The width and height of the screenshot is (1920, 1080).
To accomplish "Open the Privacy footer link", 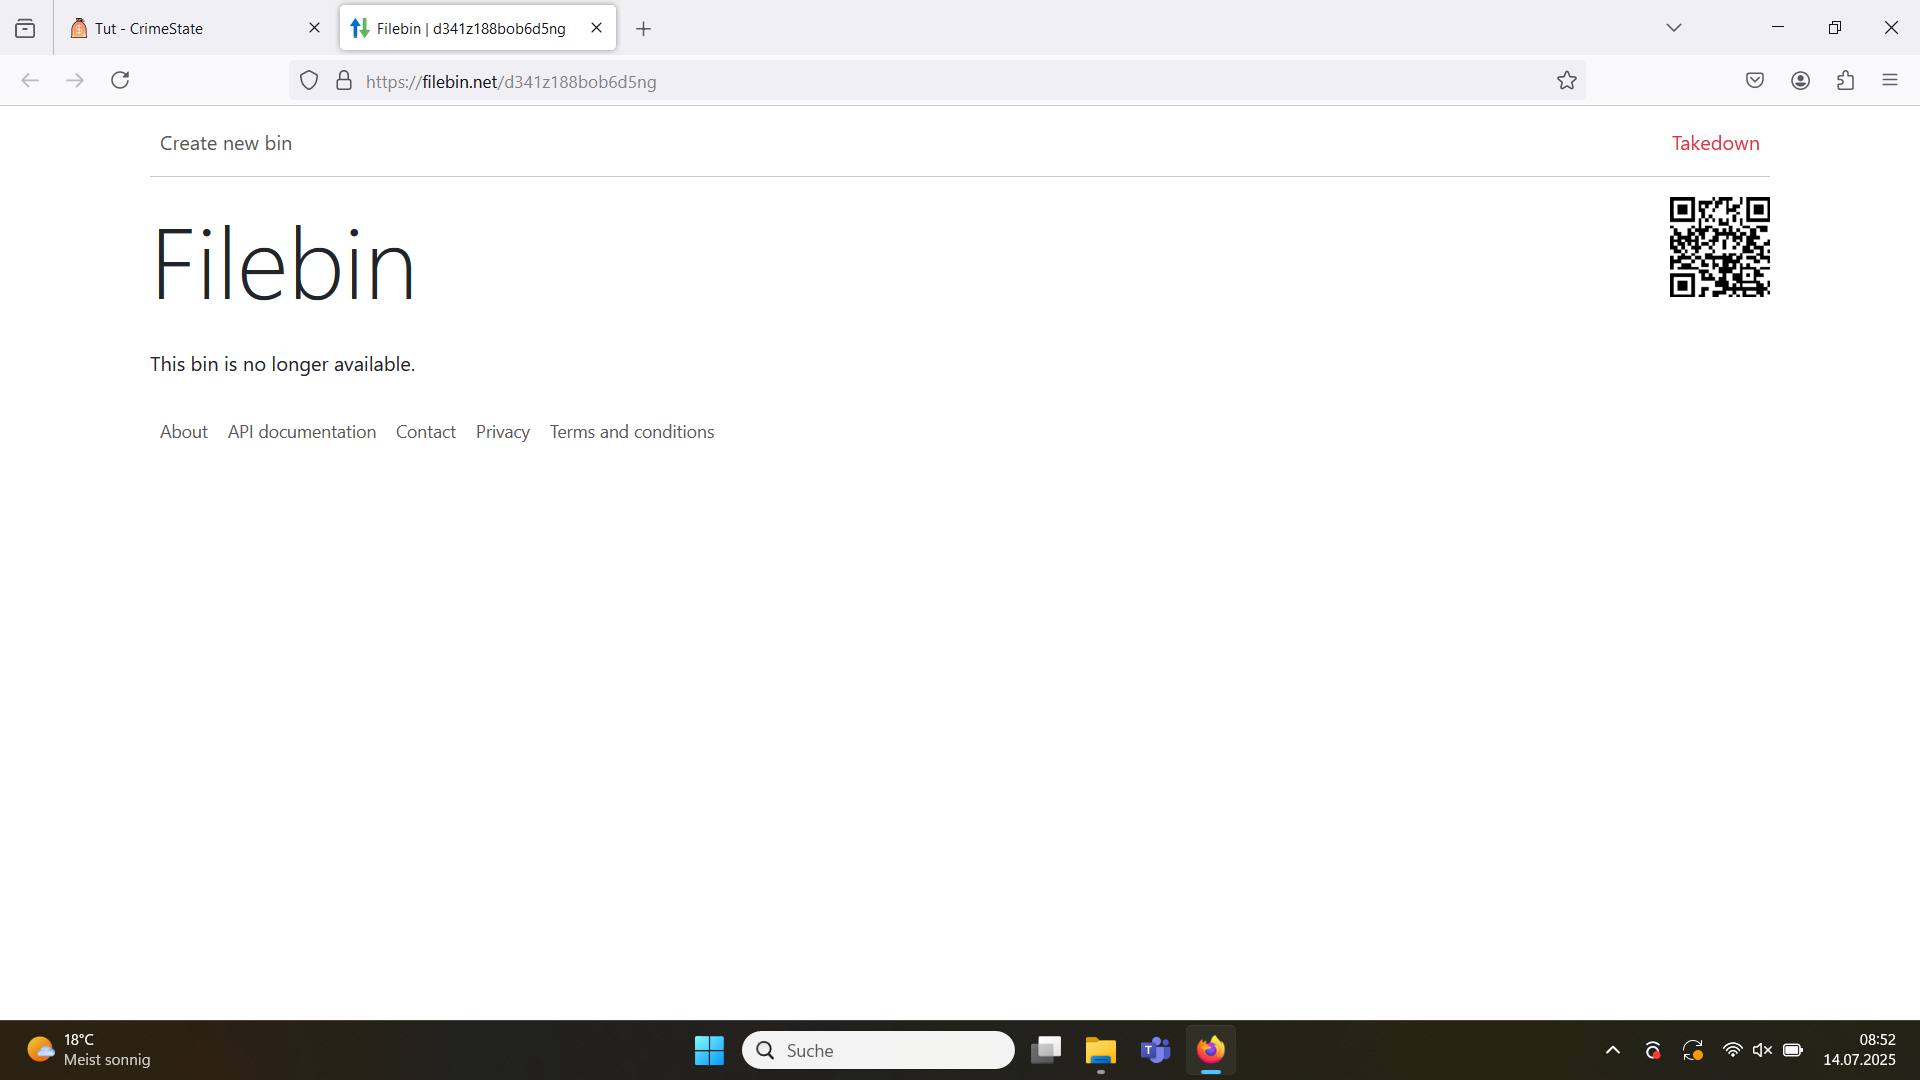I will click(x=503, y=432).
